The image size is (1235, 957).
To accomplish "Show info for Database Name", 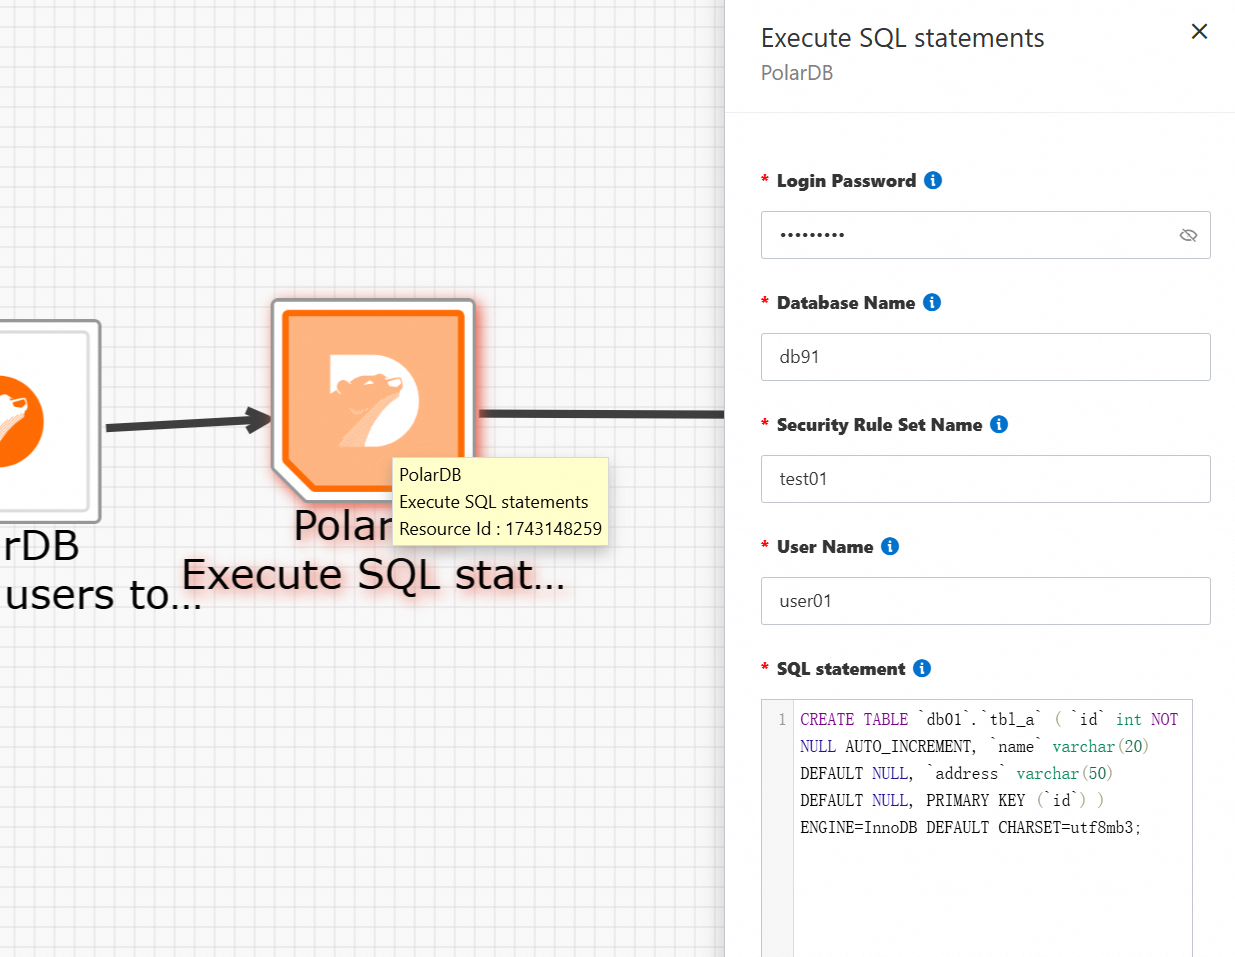I will (x=932, y=302).
